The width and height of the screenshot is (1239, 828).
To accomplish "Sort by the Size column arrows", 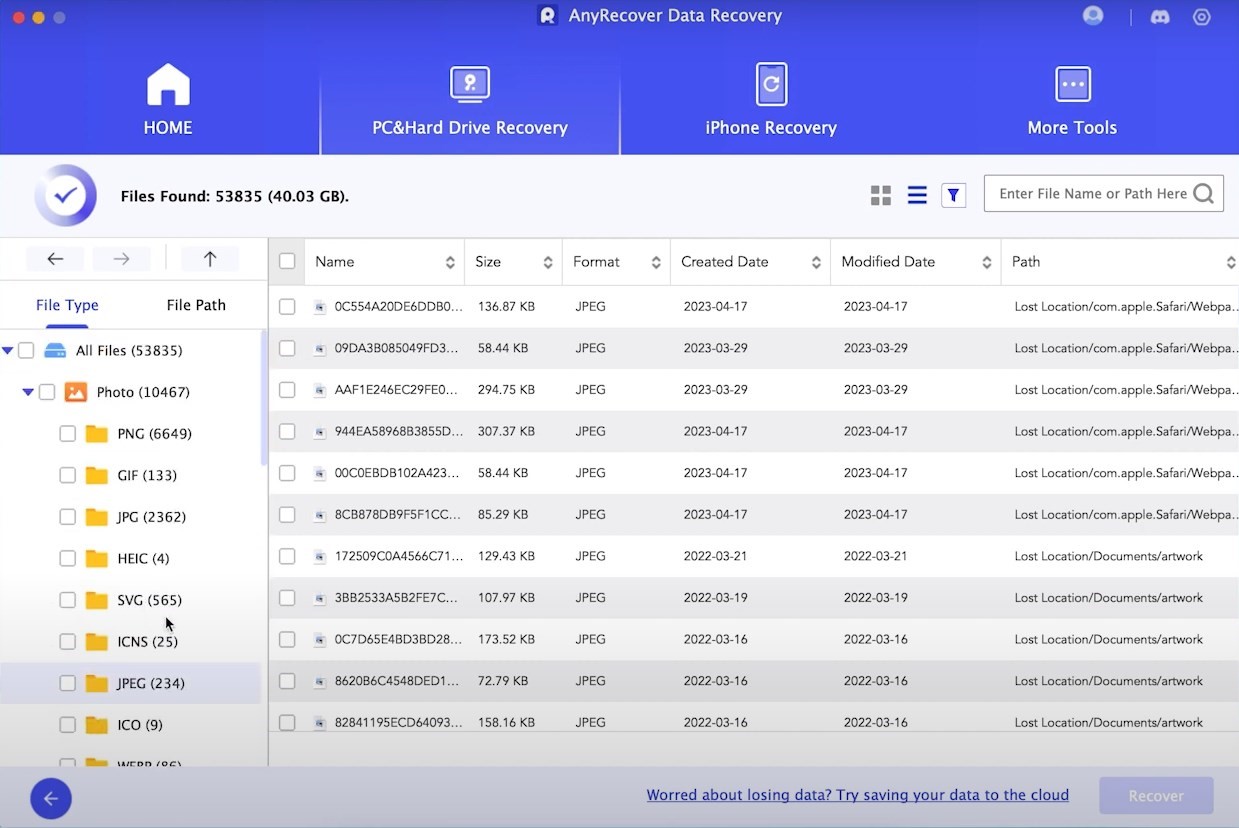I will (548, 262).
